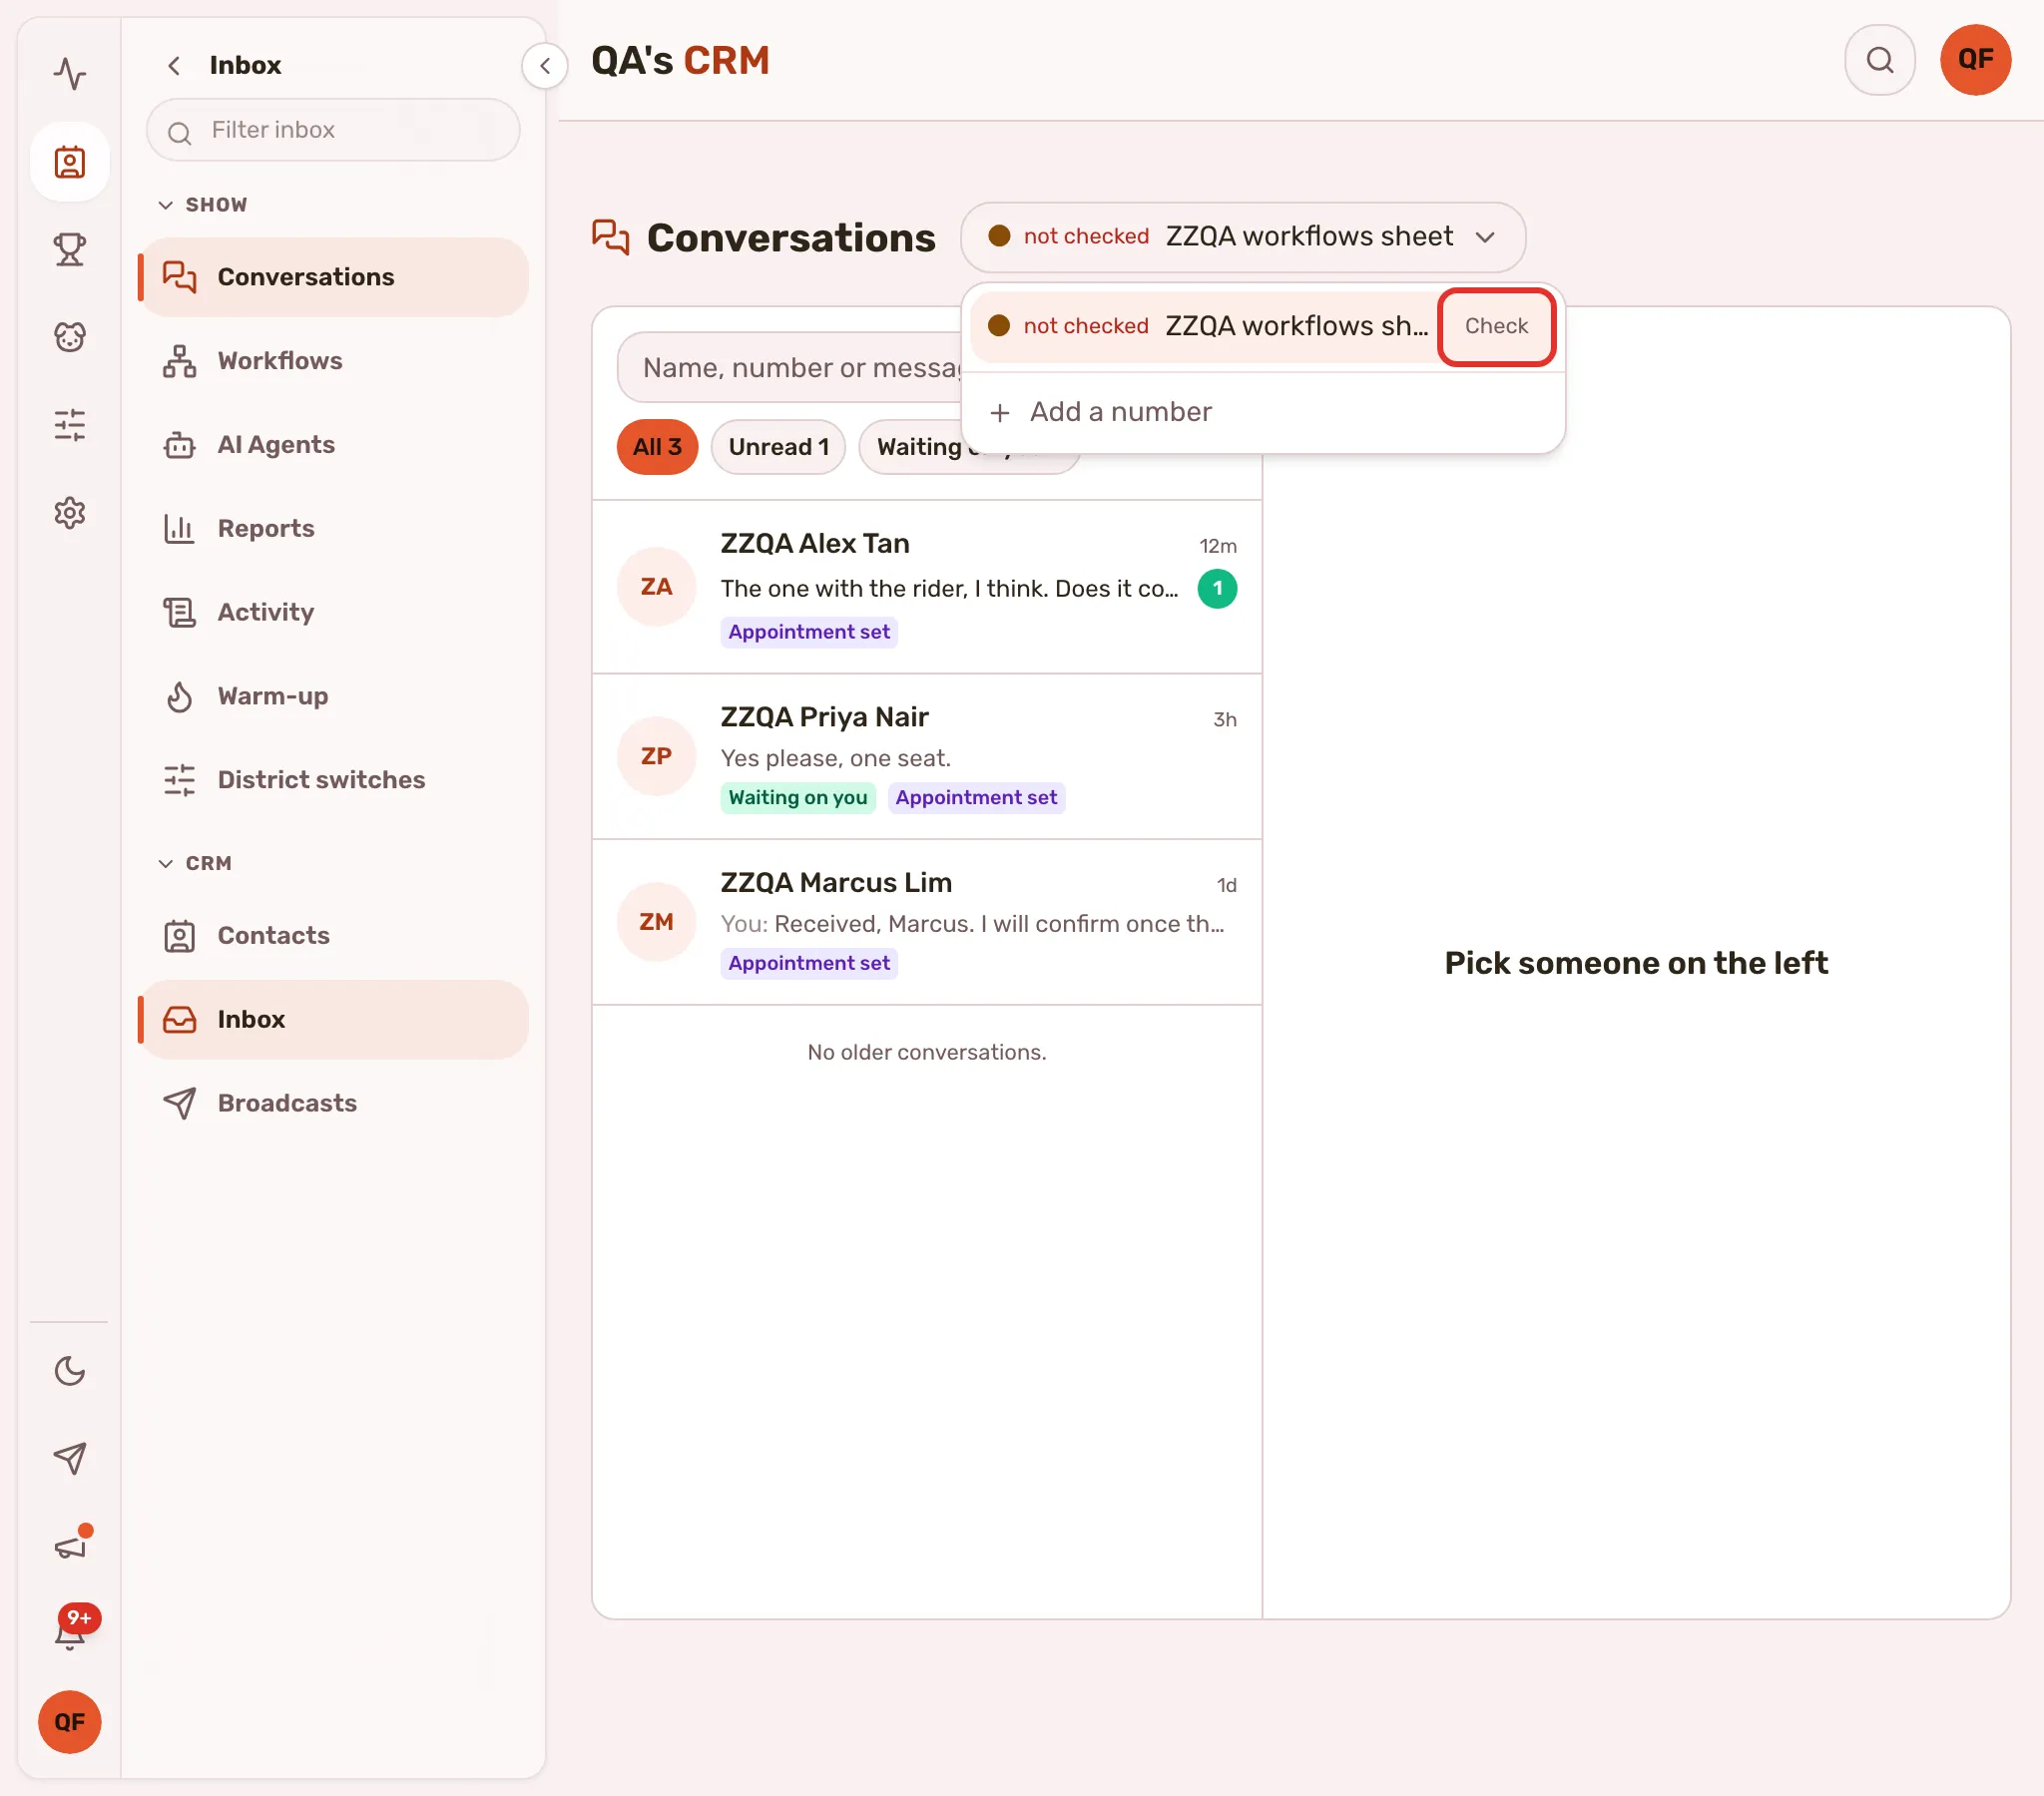Image resolution: width=2044 pixels, height=1796 pixels.
Task: Open Reports in the sidebar
Action: (334, 528)
